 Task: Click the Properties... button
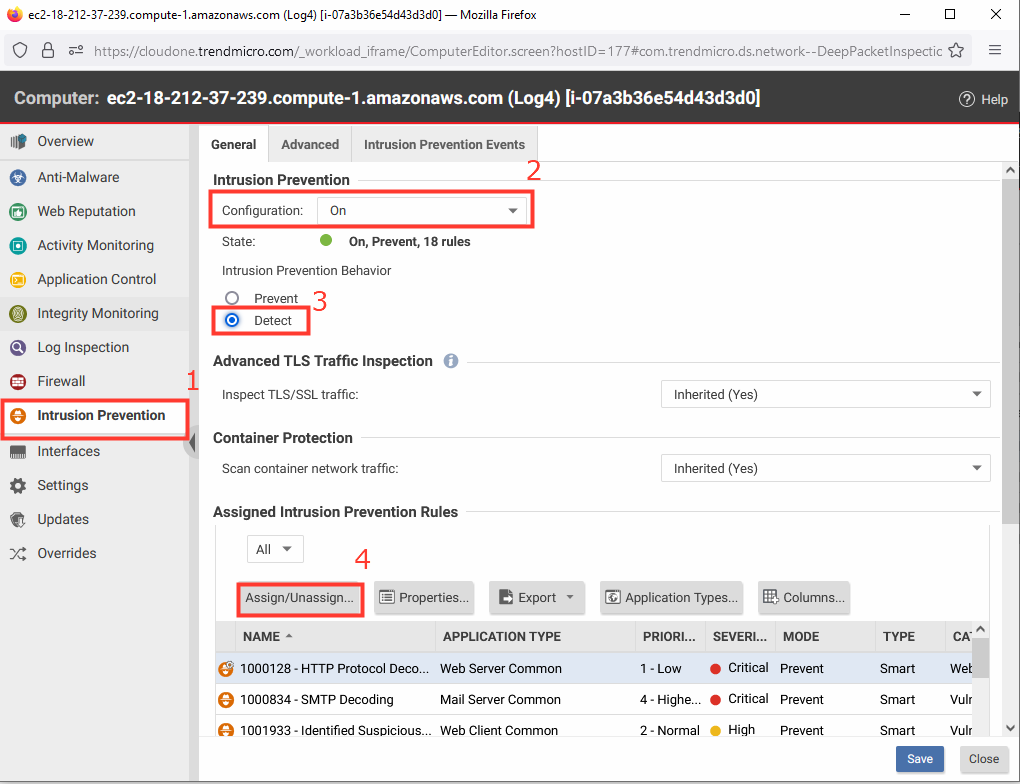pos(424,597)
